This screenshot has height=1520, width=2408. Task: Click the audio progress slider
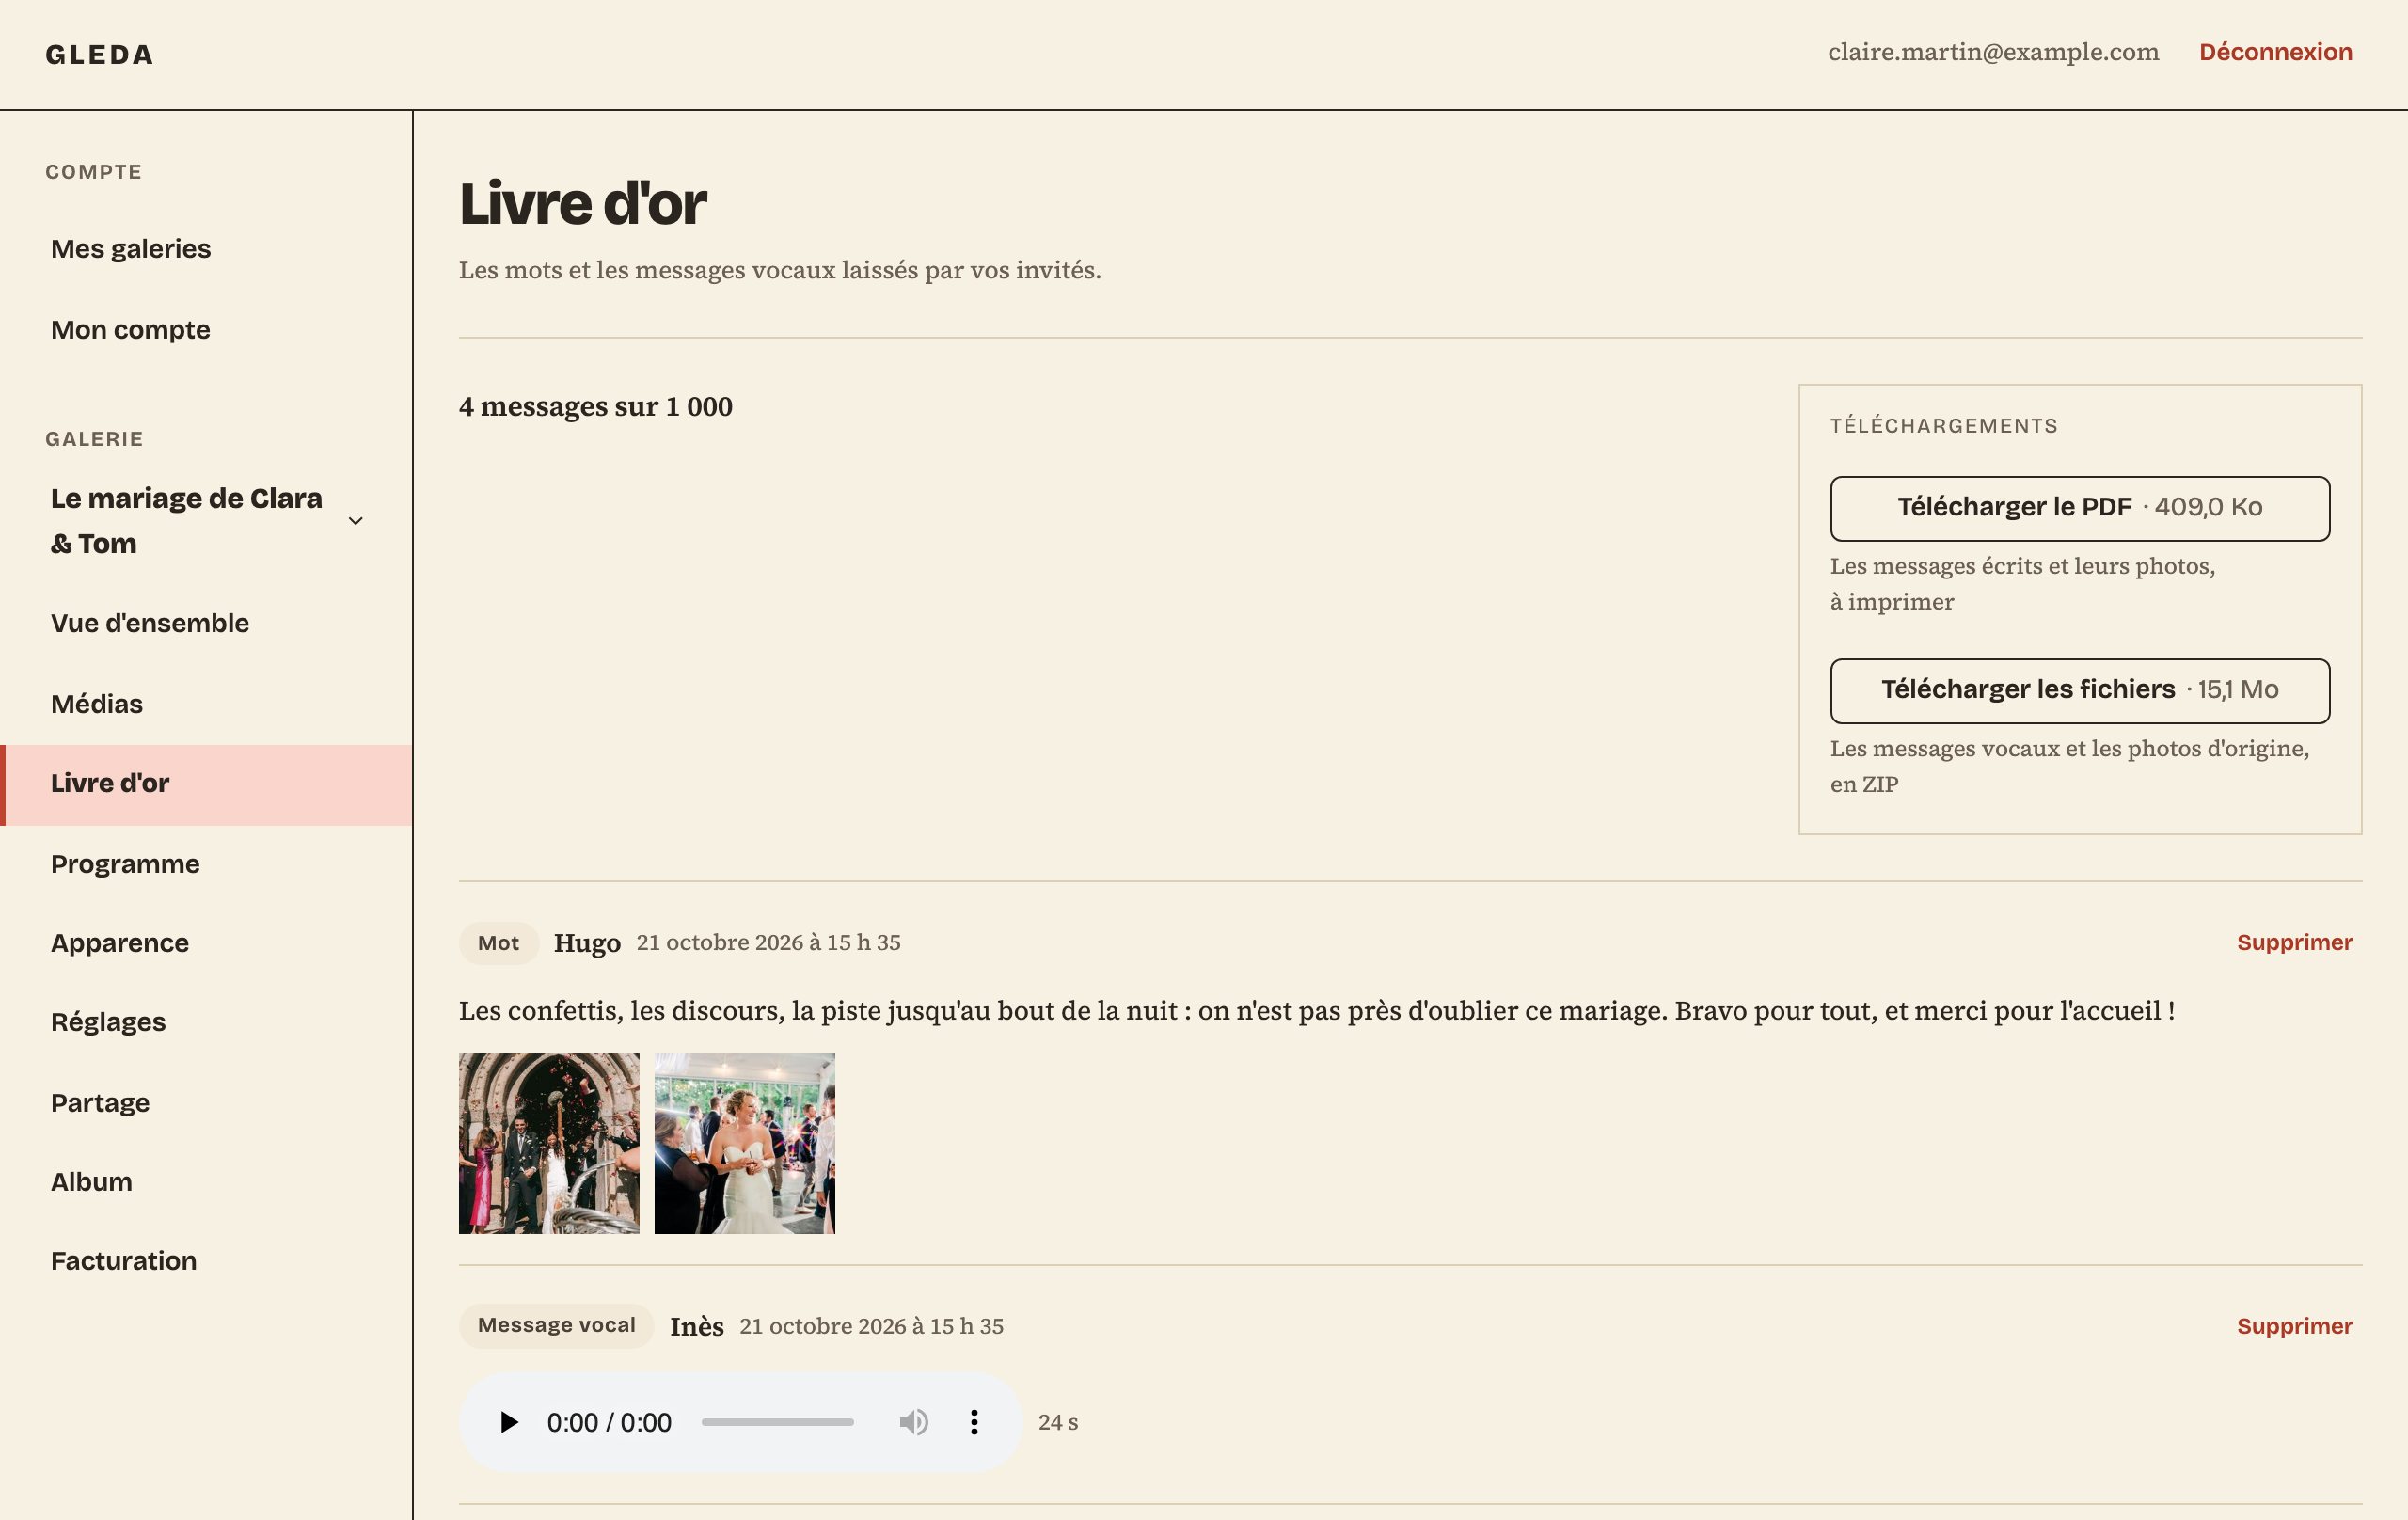coord(777,1422)
